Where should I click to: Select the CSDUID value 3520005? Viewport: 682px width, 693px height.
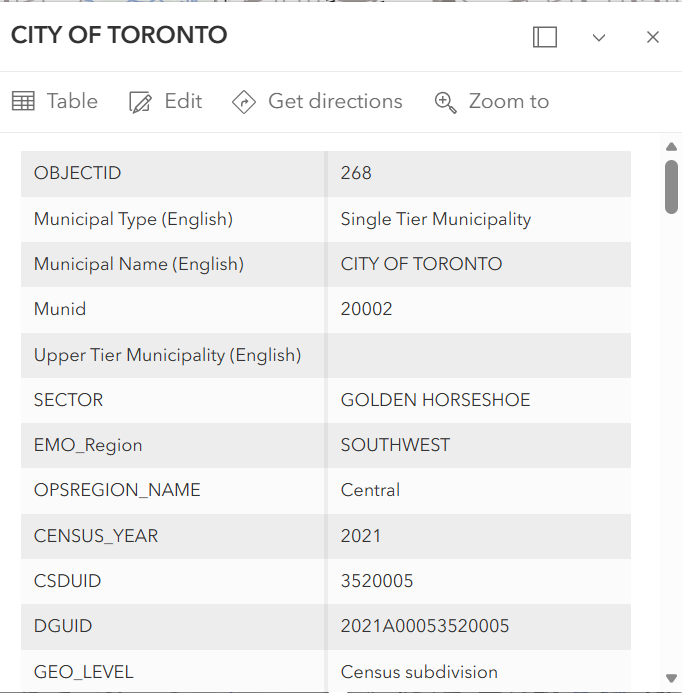click(377, 581)
